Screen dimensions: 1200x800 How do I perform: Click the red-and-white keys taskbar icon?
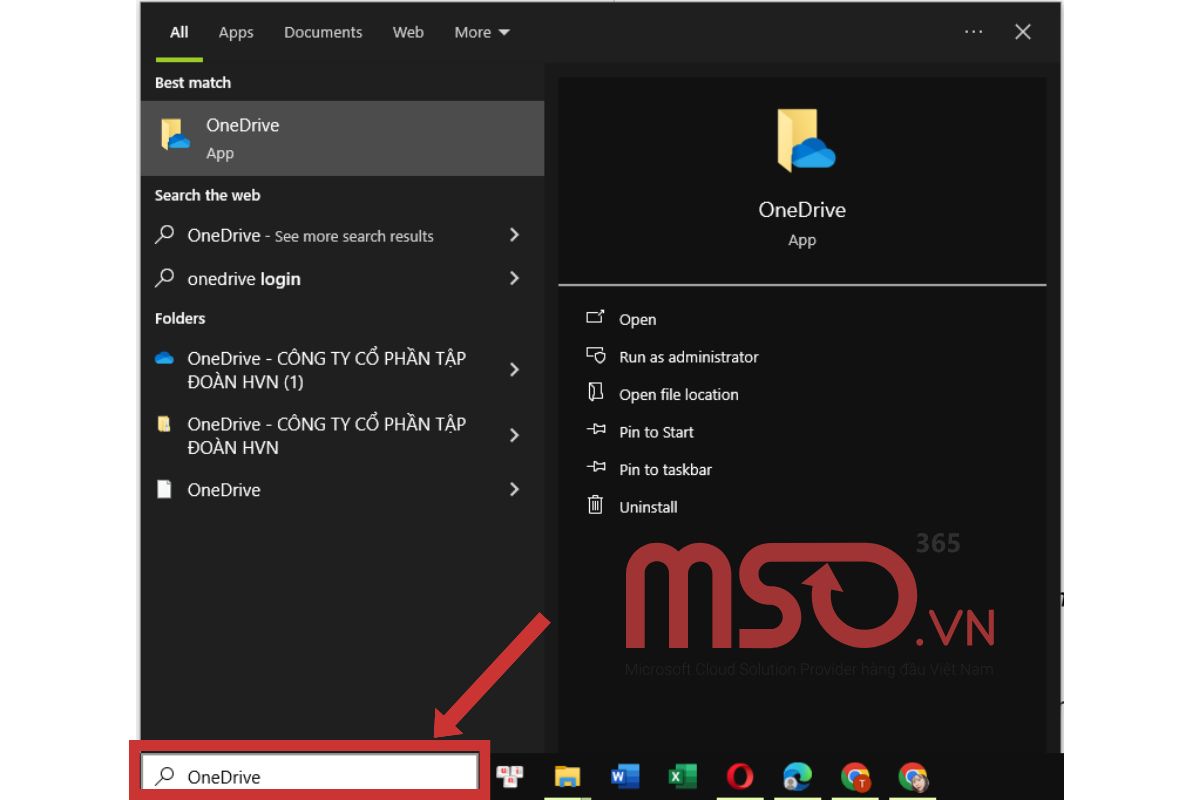pyautogui.click(x=510, y=776)
